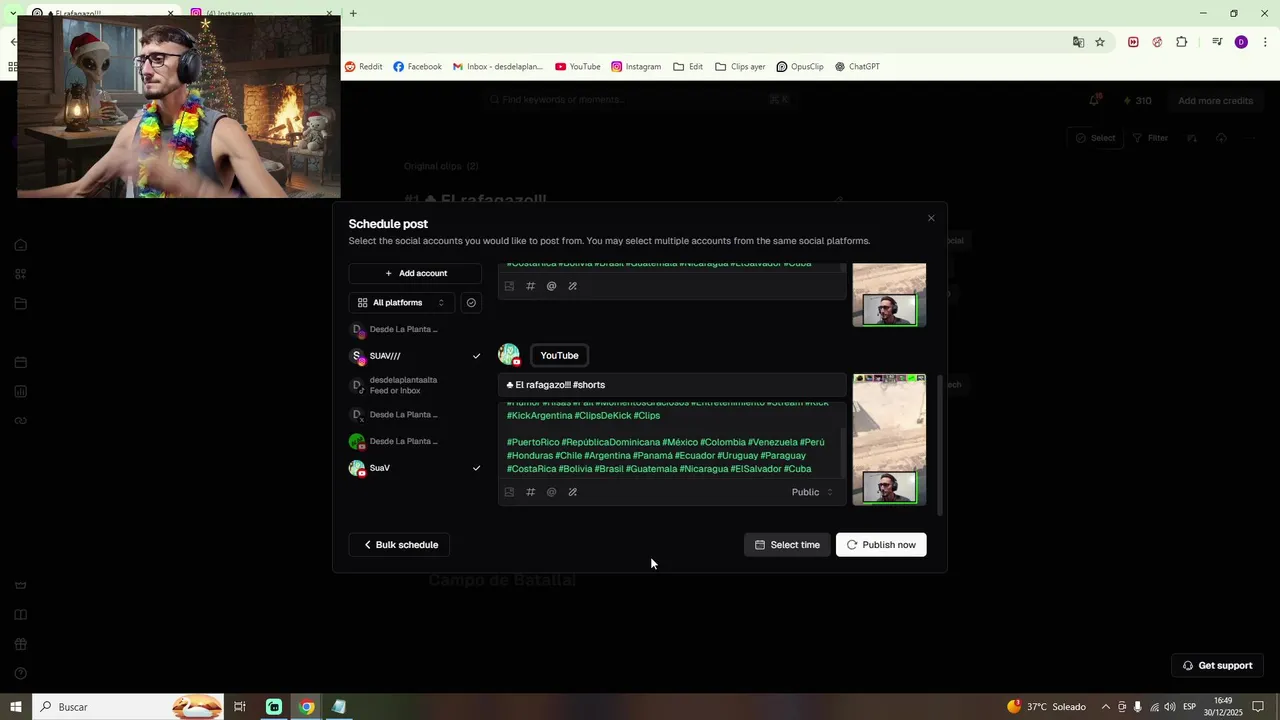The height and width of the screenshot is (720, 1280).
Task: Open Chrome from taskbar
Action: point(307,707)
